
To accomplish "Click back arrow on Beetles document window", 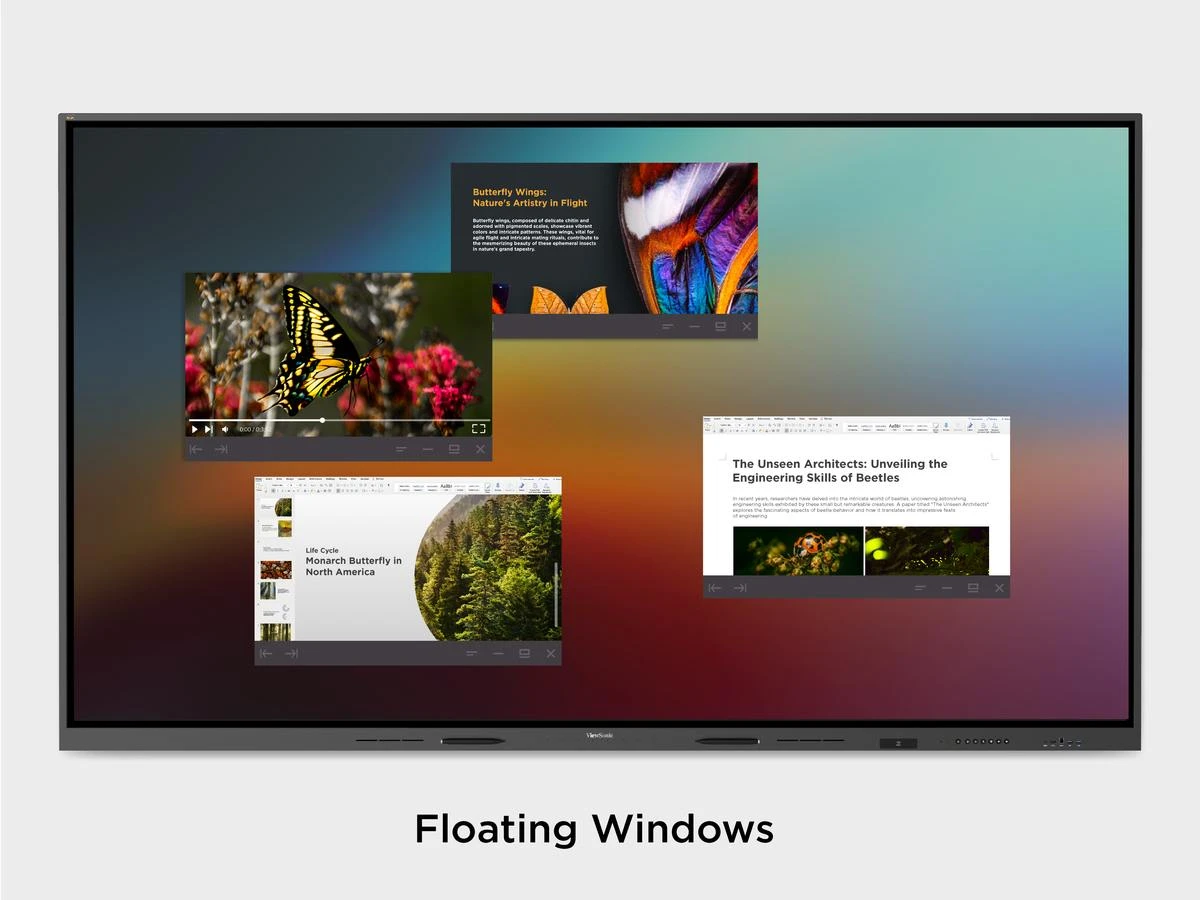I will tap(714, 588).
